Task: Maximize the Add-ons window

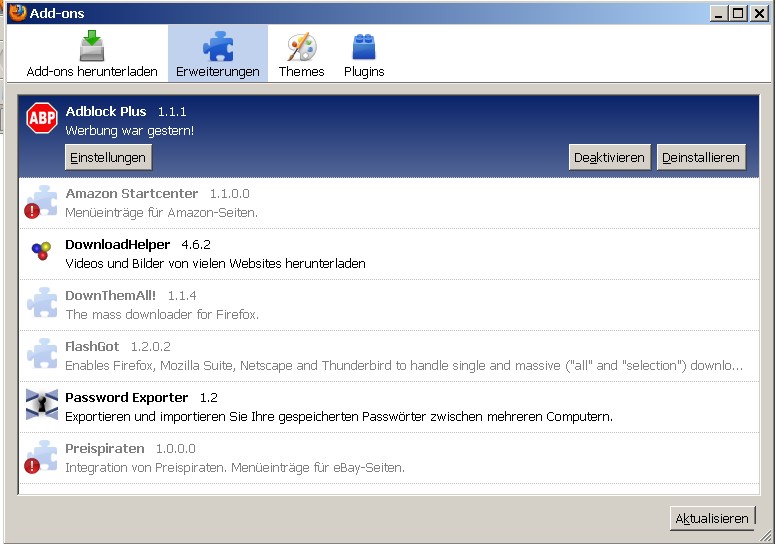Action: coord(738,13)
